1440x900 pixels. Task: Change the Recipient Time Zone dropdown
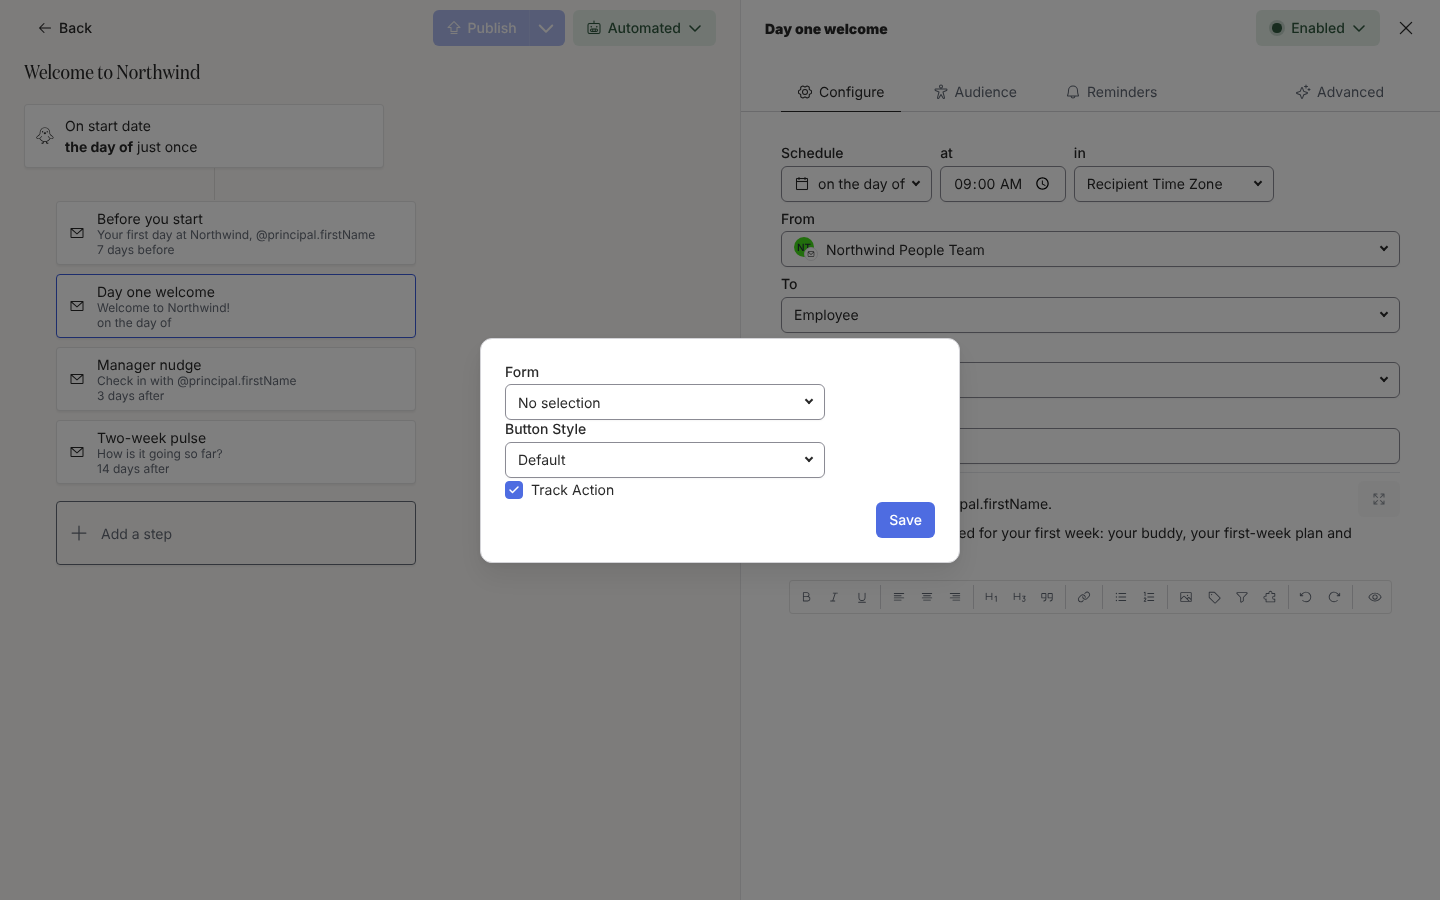1174,184
